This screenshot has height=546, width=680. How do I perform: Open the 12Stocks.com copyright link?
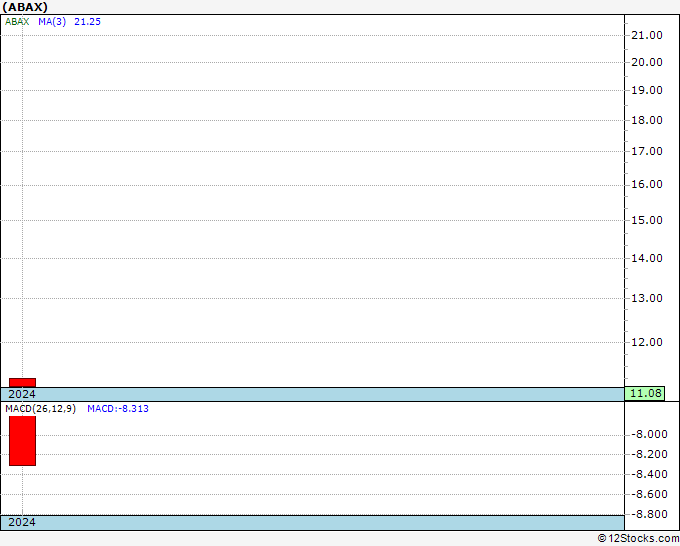(x=638, y=539)
